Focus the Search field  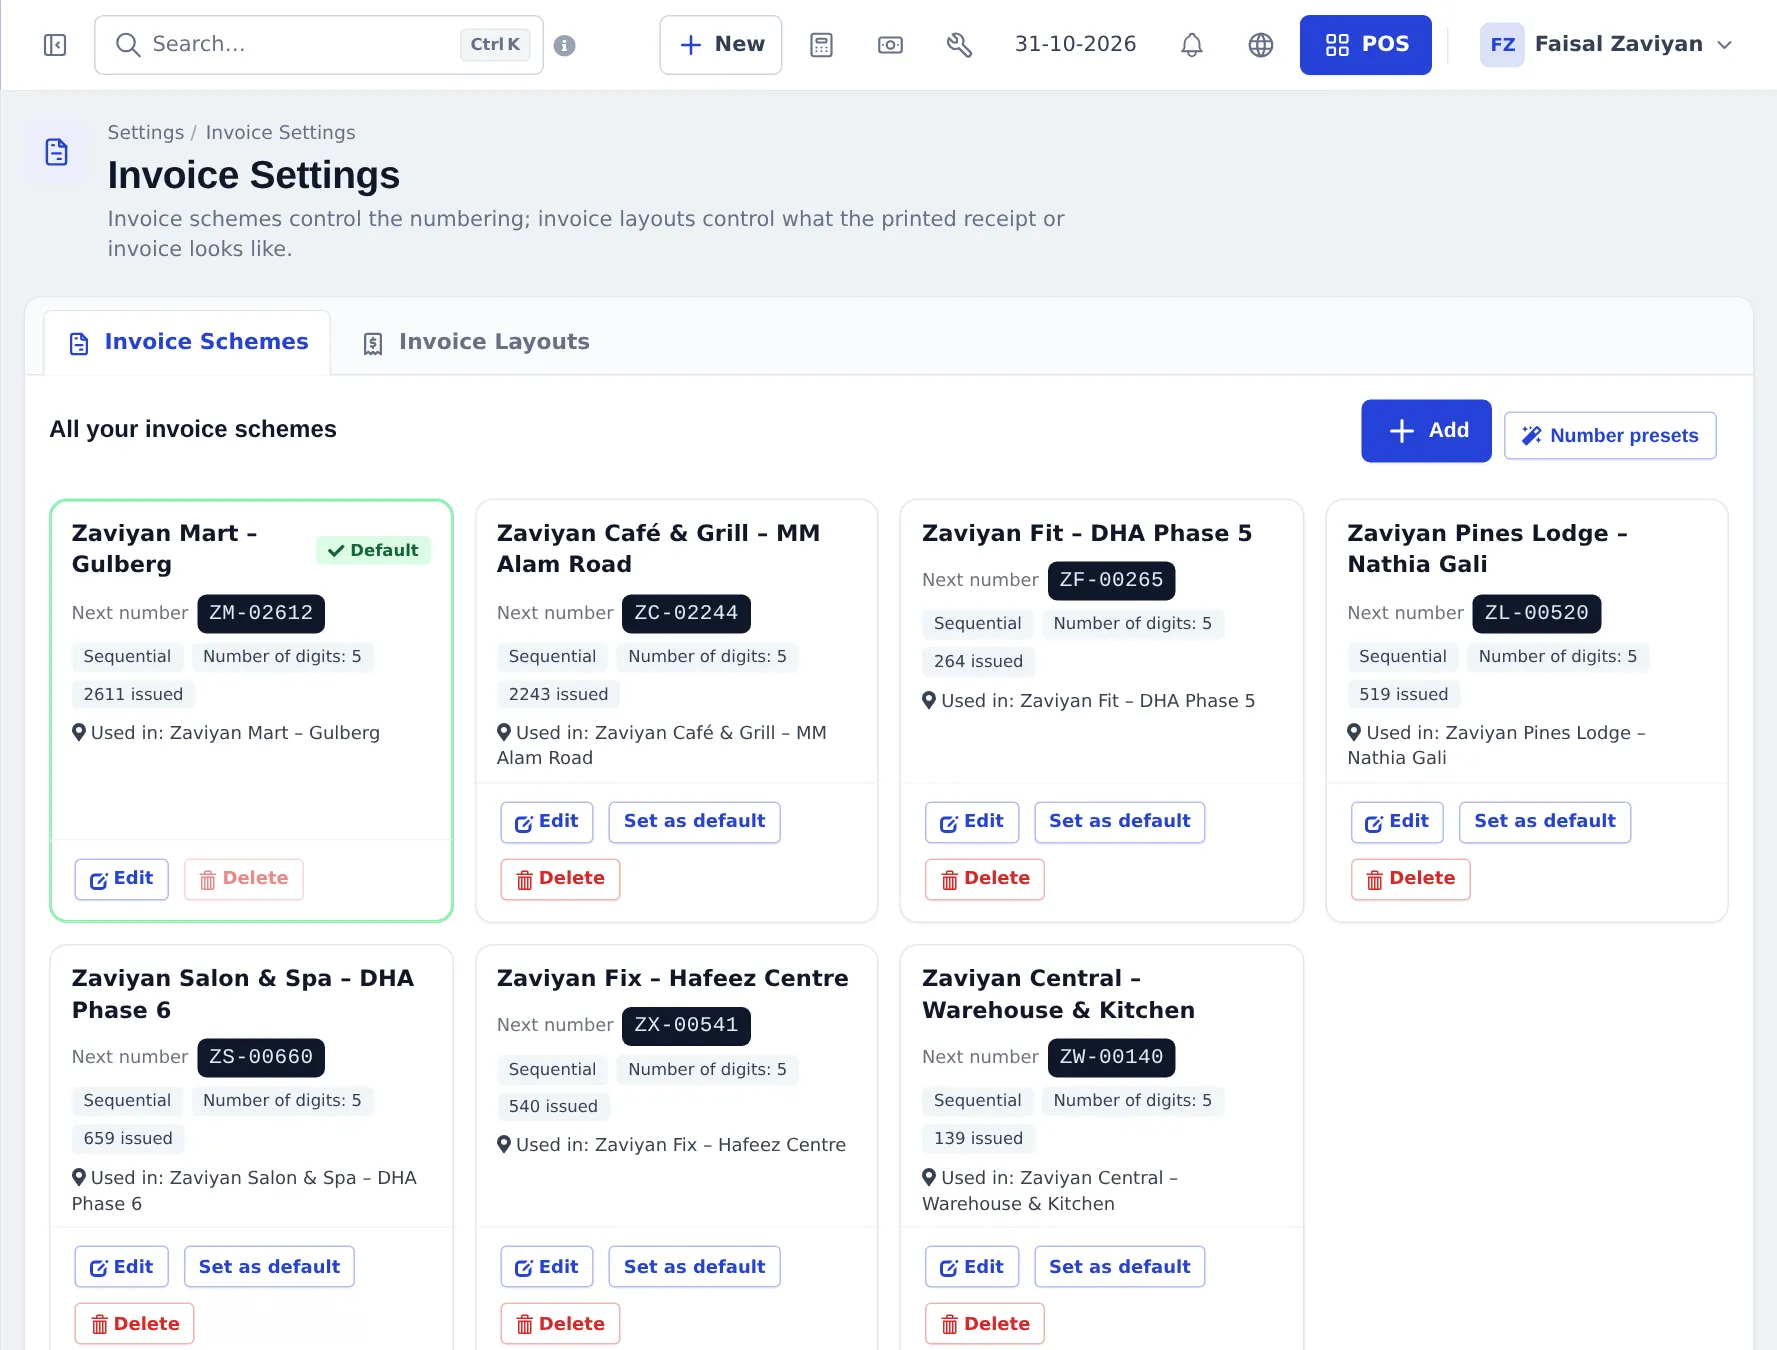319,45
